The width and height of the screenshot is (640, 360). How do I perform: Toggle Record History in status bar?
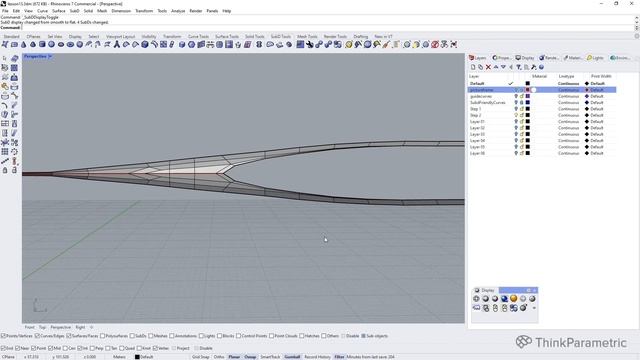[317, 357]
